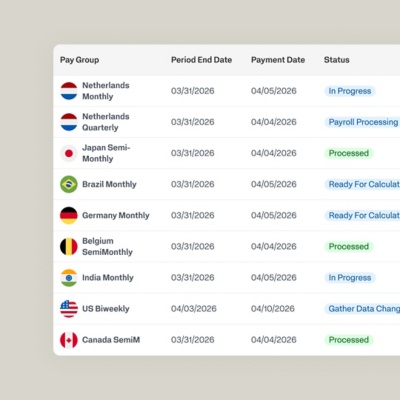Select Netherlands Quarterly payment date 04/04/2026

[x=274, y=122]
